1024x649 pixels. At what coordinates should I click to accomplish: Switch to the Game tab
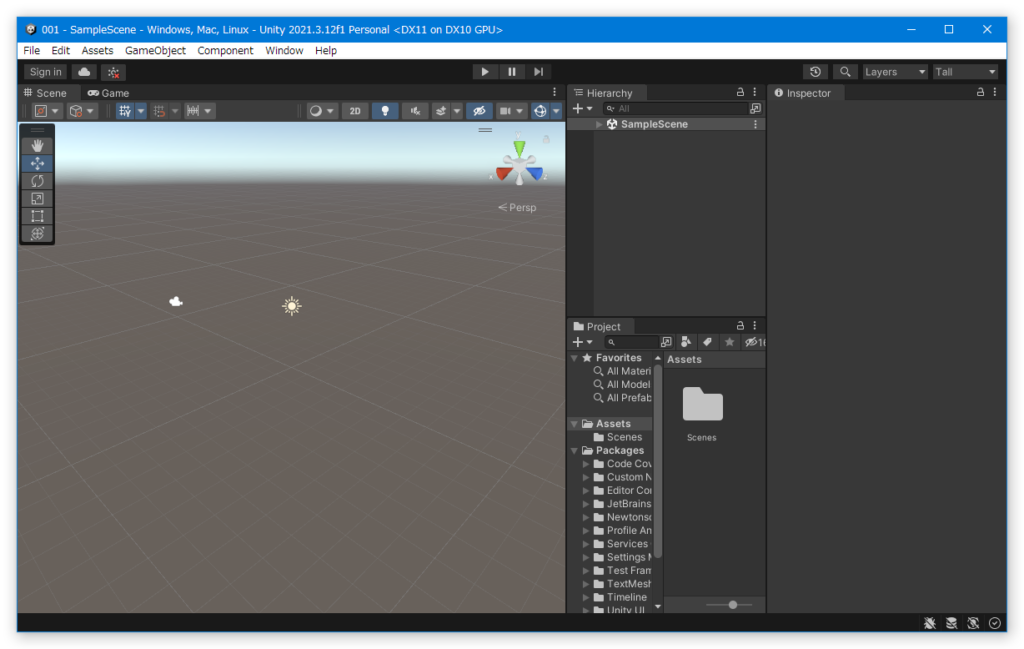109,93
